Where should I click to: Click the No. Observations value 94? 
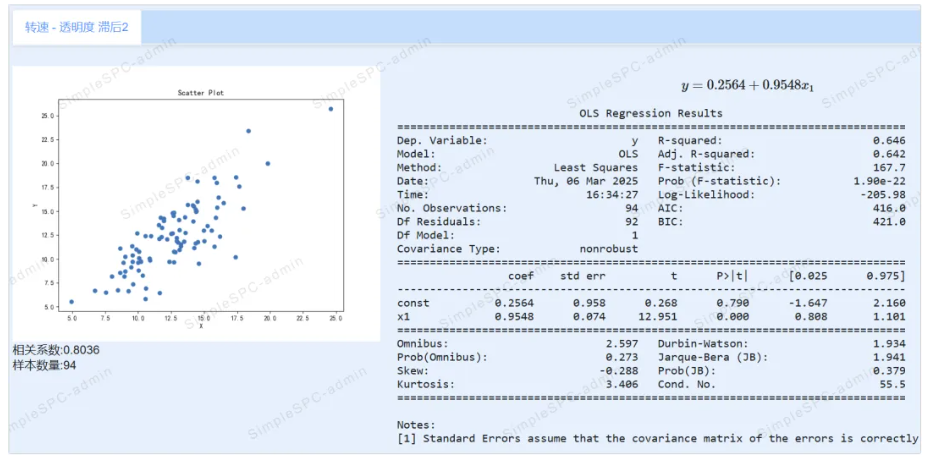click(630, 208)
